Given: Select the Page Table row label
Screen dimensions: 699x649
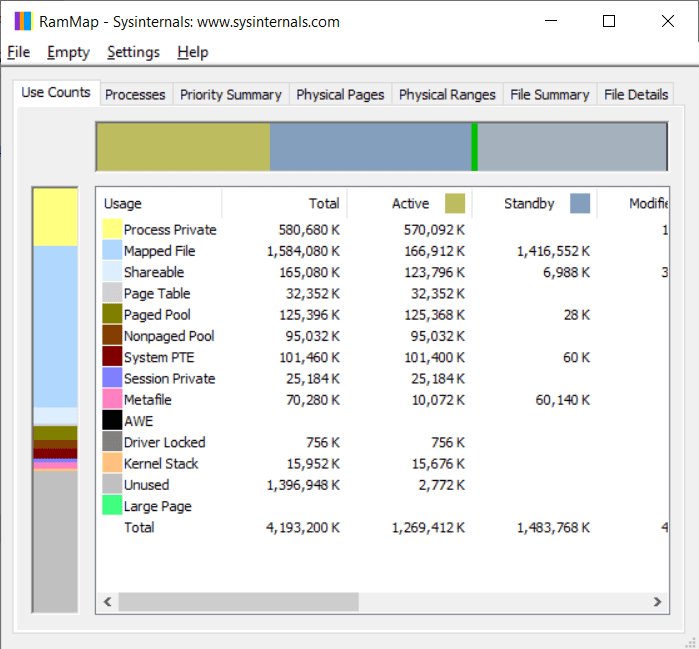Looking at the screenshot, I should coord(157,293).
